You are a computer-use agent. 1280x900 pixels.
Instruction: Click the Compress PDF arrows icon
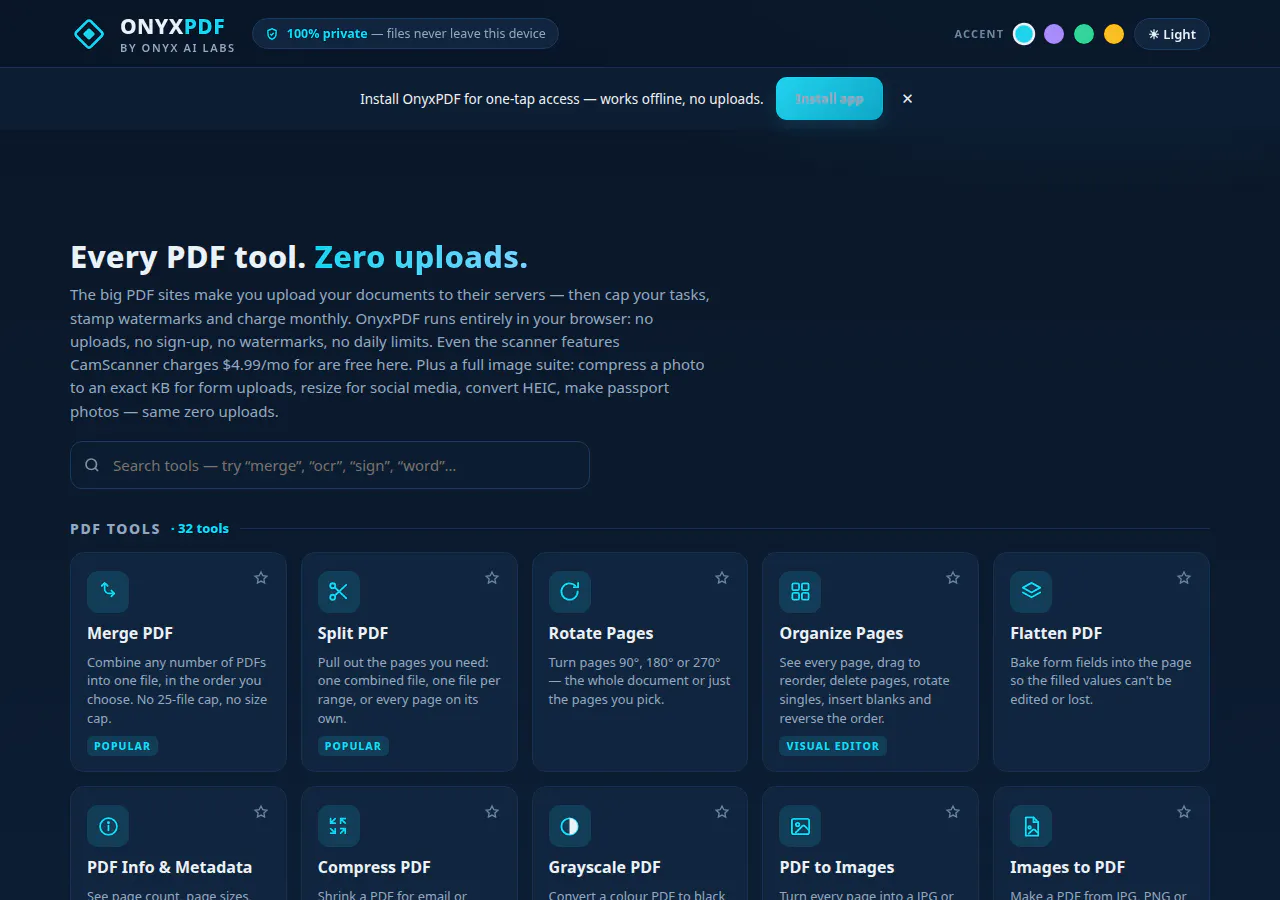339,826
